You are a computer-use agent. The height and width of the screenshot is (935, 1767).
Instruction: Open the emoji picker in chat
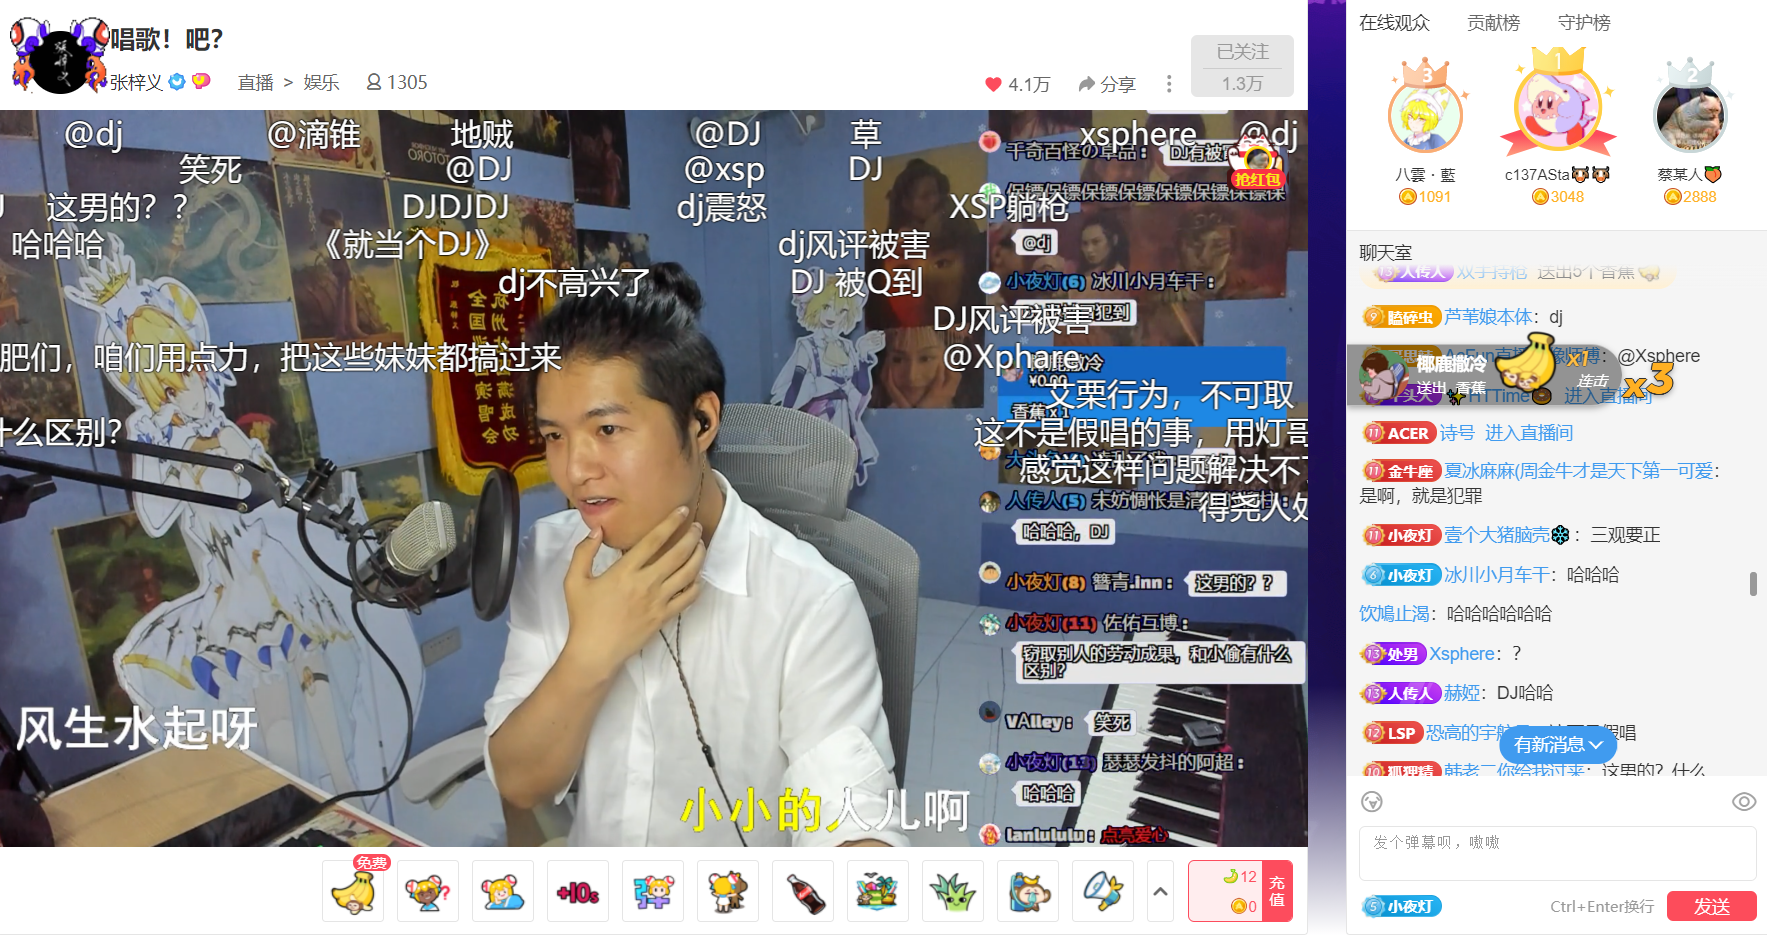point(1372,801)
